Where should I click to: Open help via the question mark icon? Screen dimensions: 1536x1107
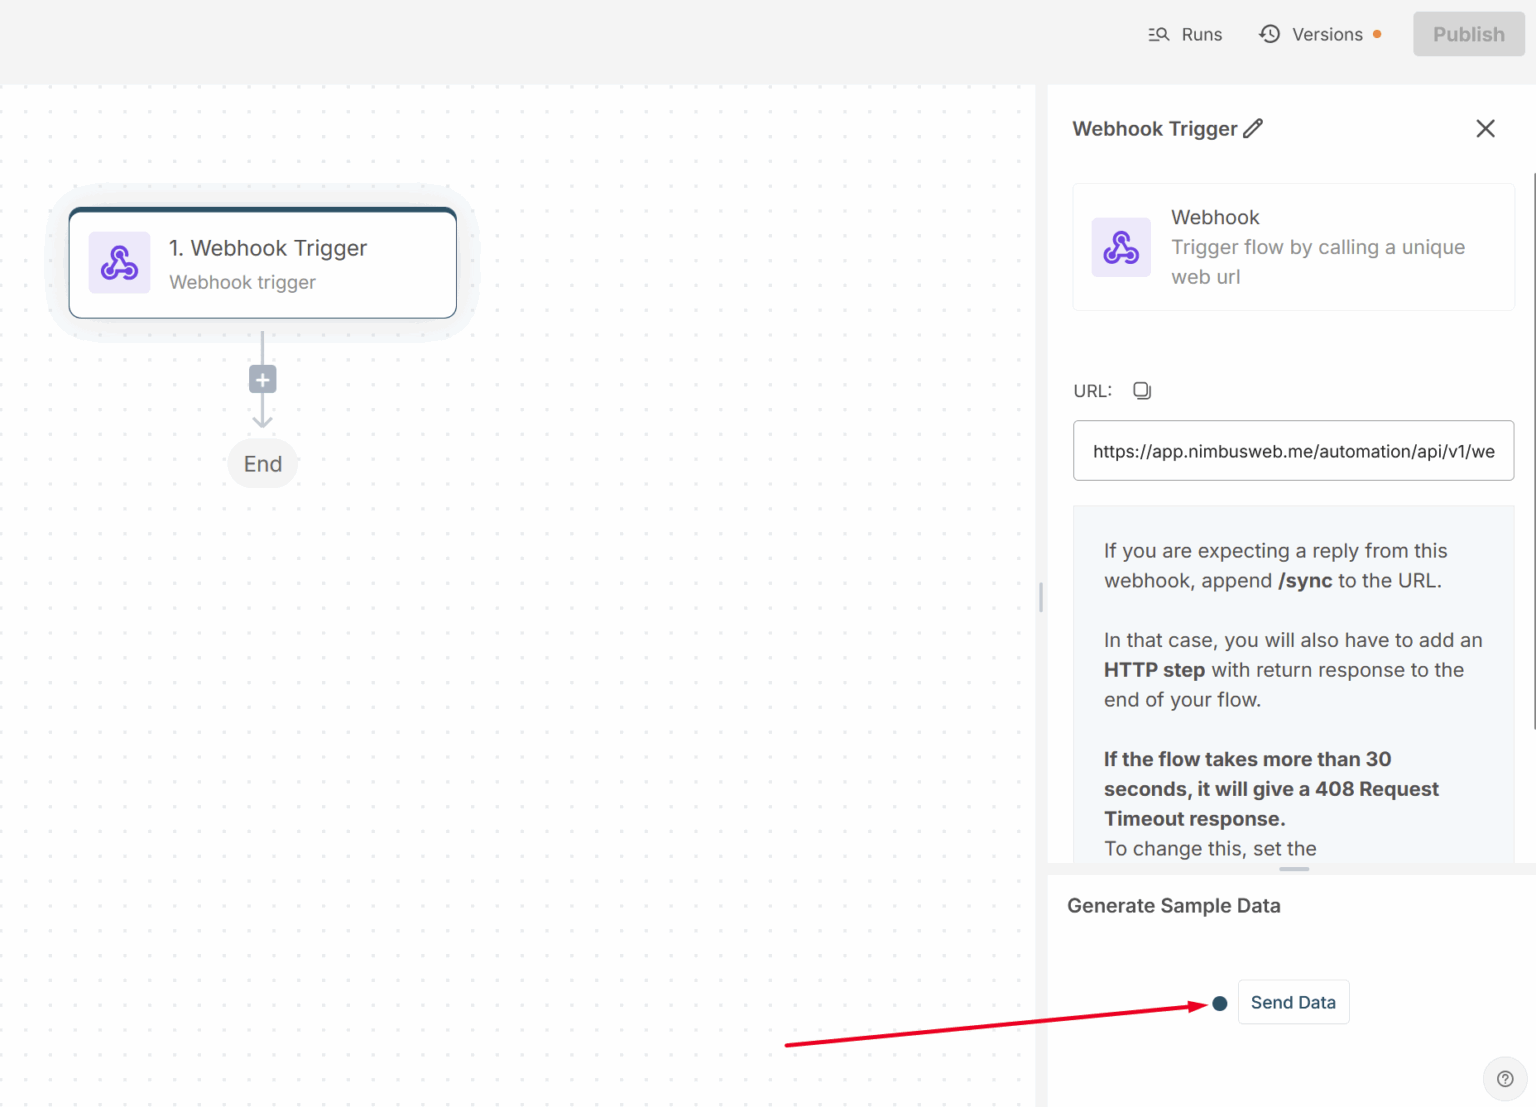[1505, 1078]
